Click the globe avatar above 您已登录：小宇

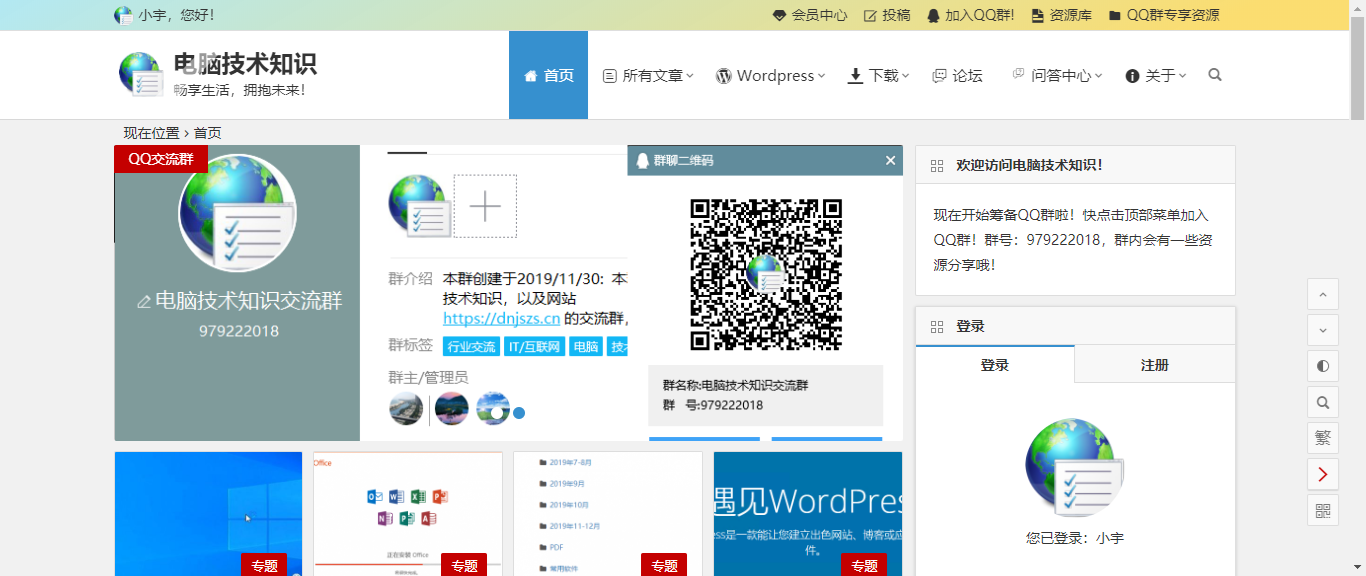click(x=1075, y=468)
